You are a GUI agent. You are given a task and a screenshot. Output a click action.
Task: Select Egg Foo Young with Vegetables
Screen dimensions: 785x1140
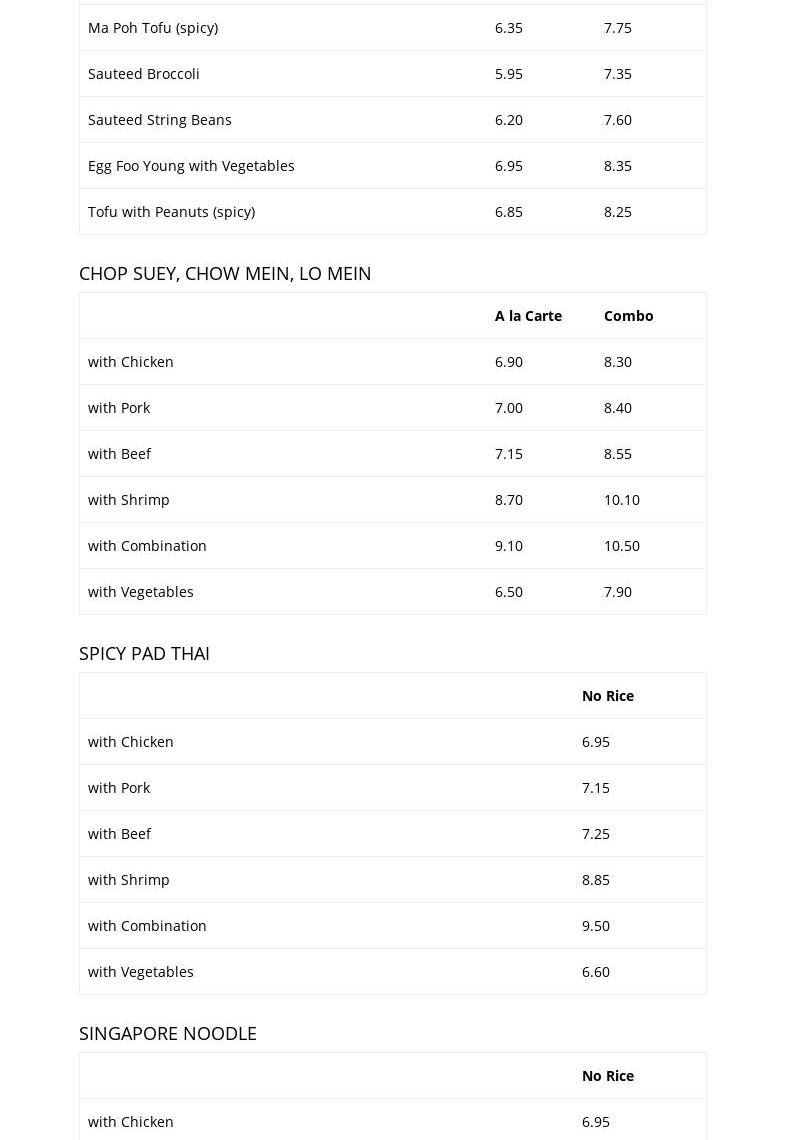pos(191,166)
